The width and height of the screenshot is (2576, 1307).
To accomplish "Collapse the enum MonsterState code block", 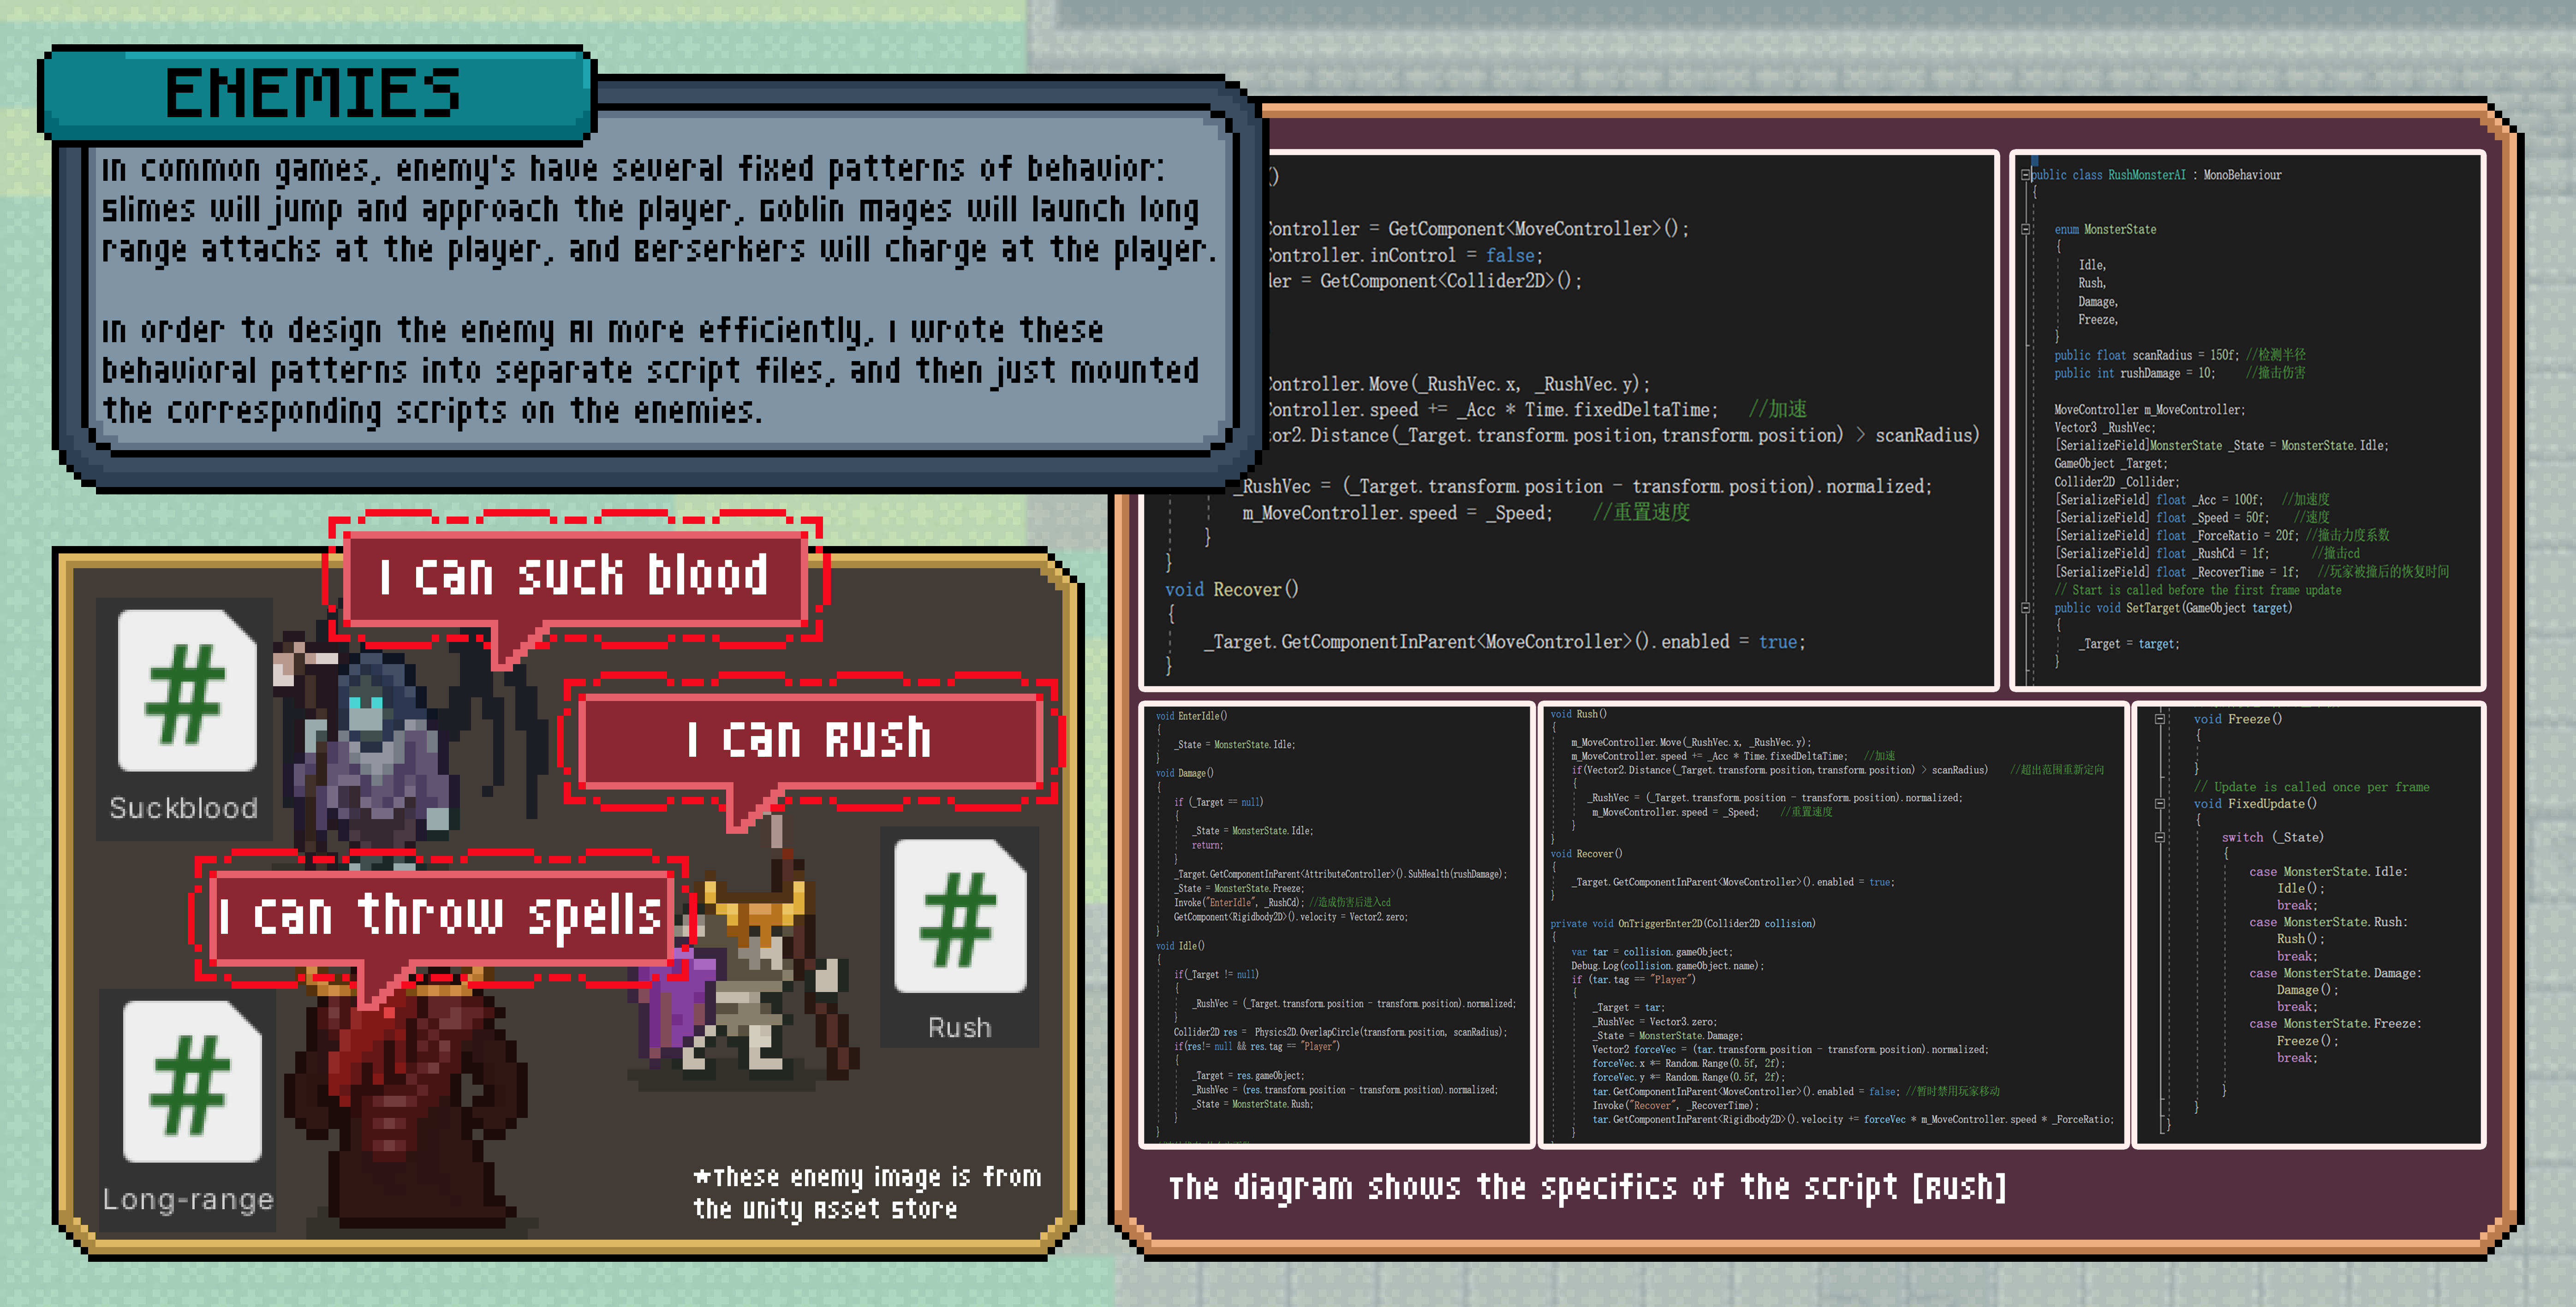I will click(2025, 229).
